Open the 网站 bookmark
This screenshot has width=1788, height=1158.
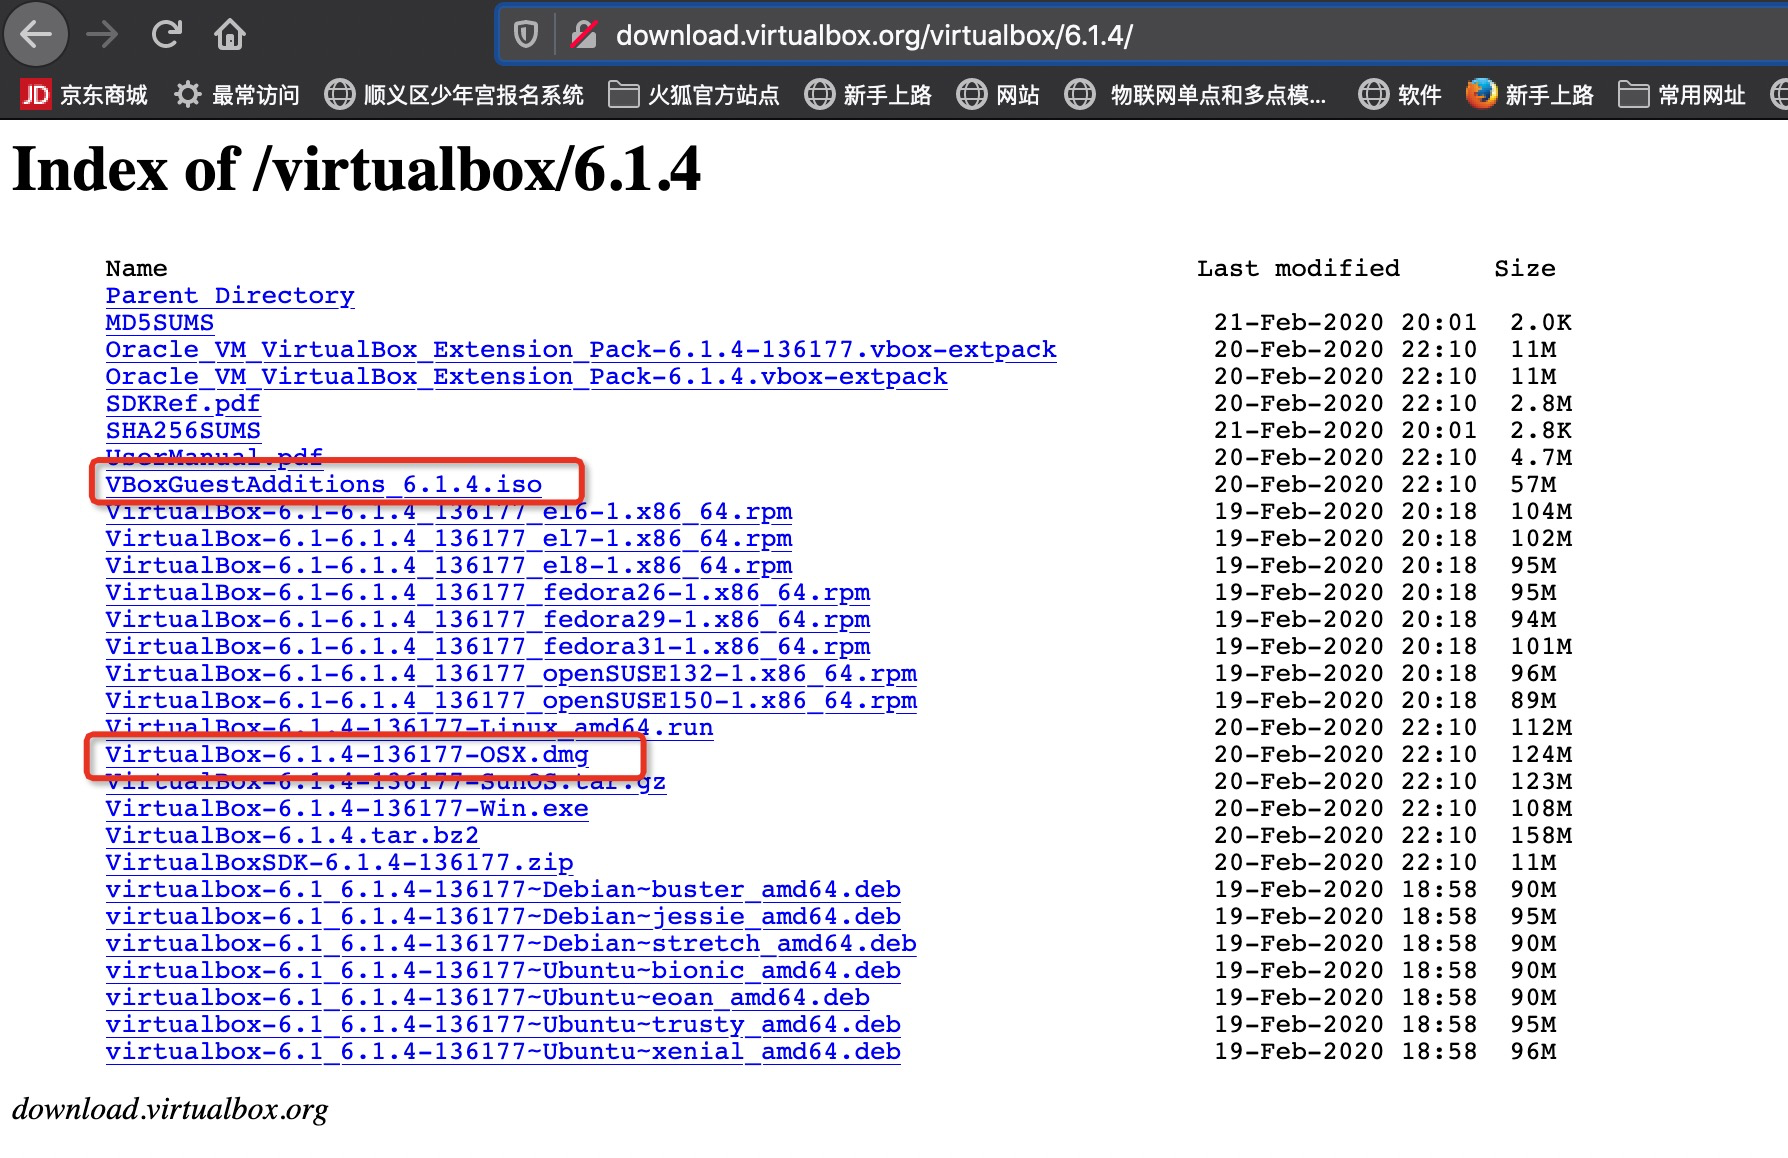998,95
